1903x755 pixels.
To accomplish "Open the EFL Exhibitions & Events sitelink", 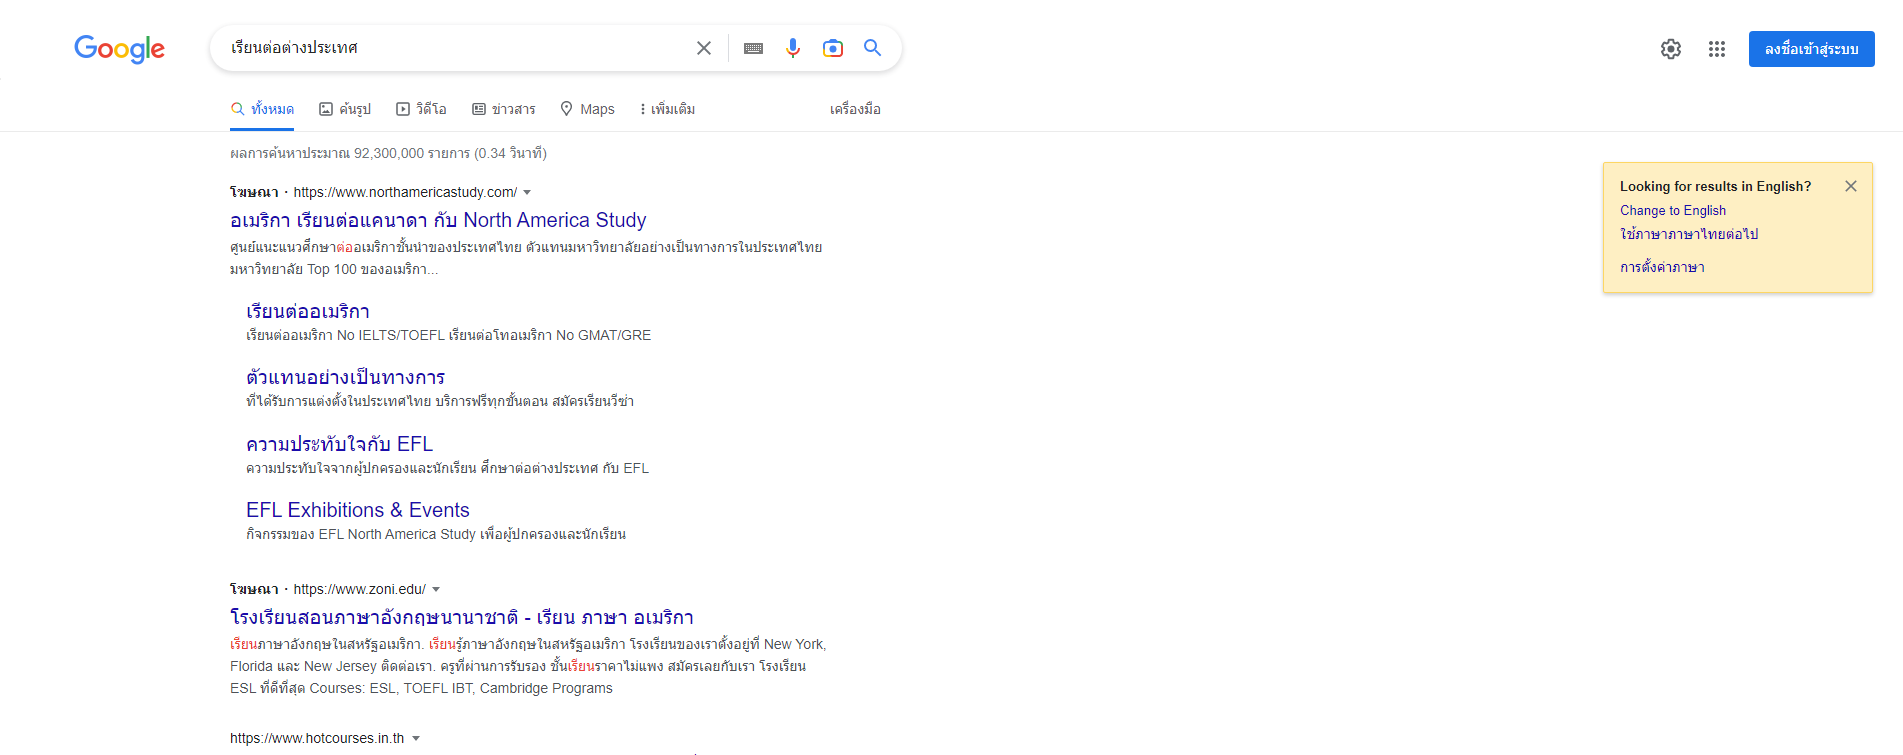I will 358,510.
